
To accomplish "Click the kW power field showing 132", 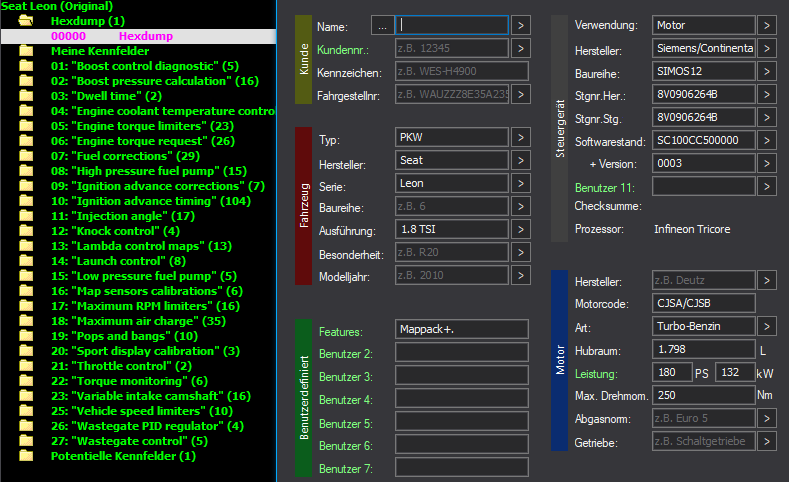I will (x=735, y=372).
